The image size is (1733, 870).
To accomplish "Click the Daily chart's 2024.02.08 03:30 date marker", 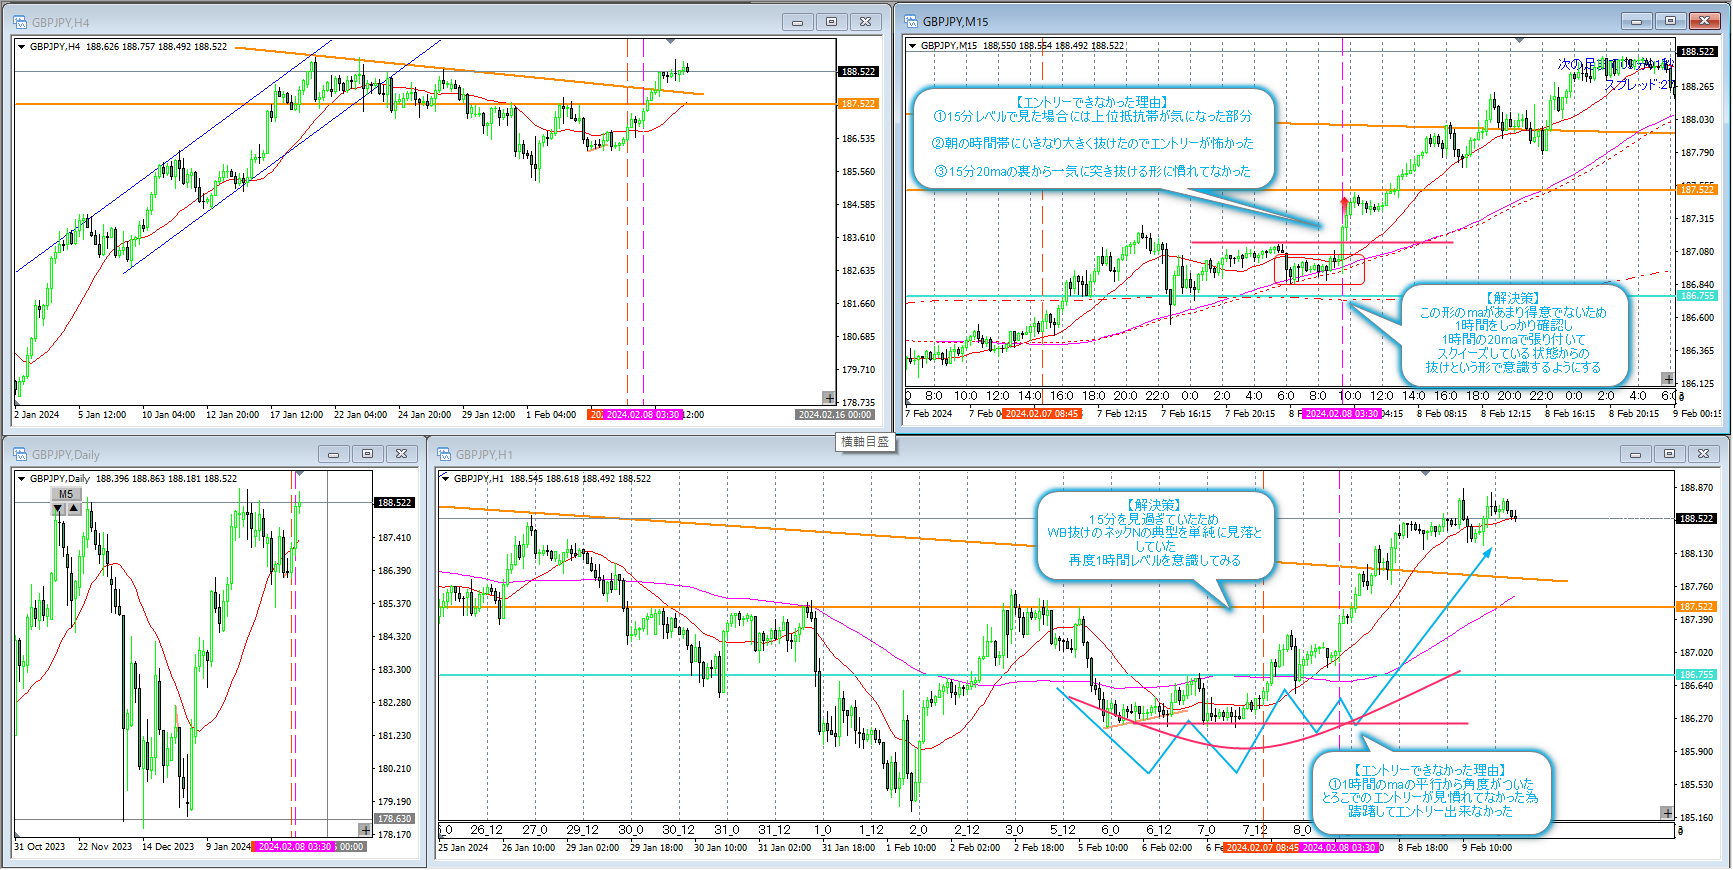I will [x=295, y=847].
